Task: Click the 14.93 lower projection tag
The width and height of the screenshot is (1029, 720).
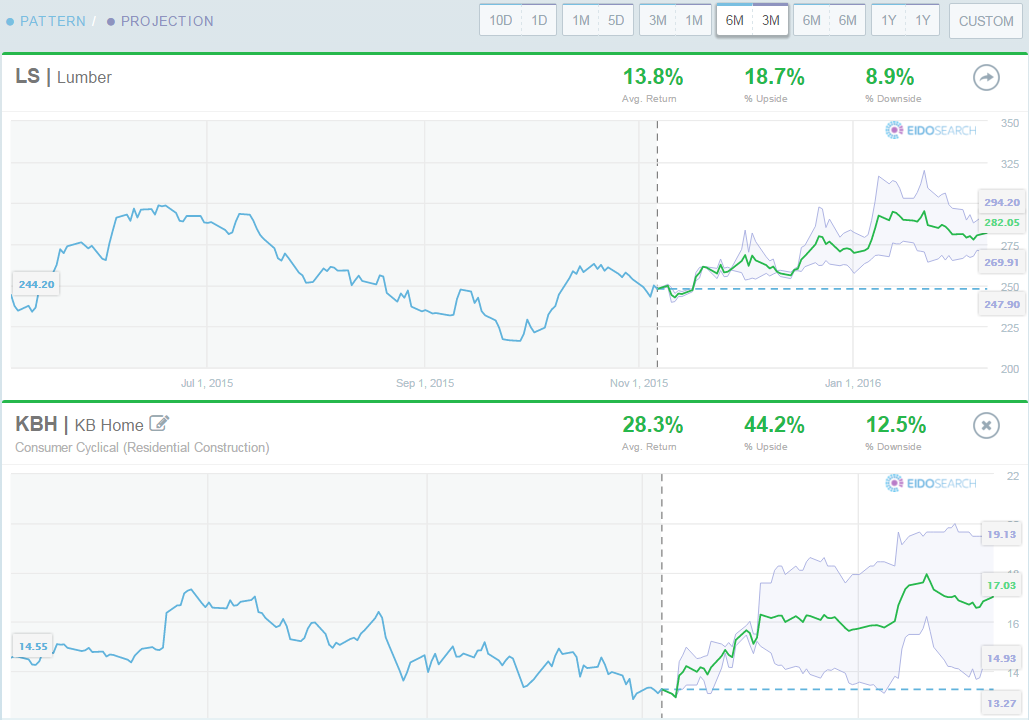Action: click(x=1001, y=658)
